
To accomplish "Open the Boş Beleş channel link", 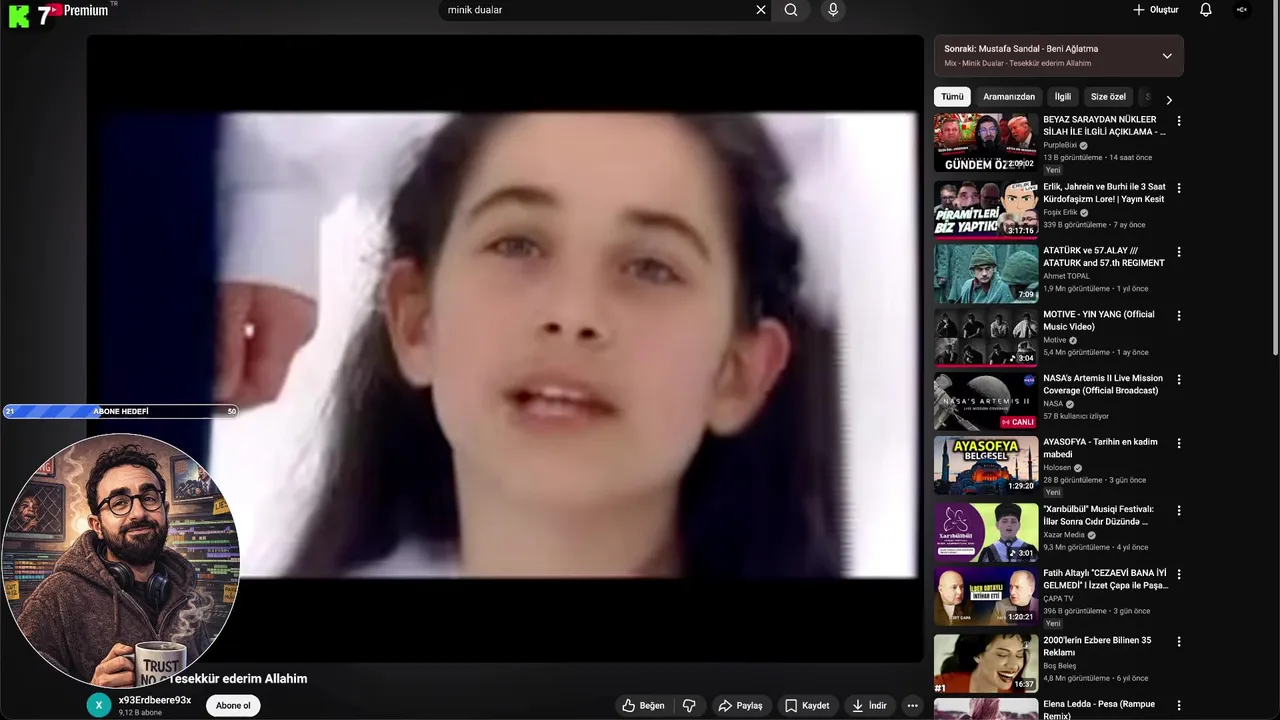I will coord(1060,666).
